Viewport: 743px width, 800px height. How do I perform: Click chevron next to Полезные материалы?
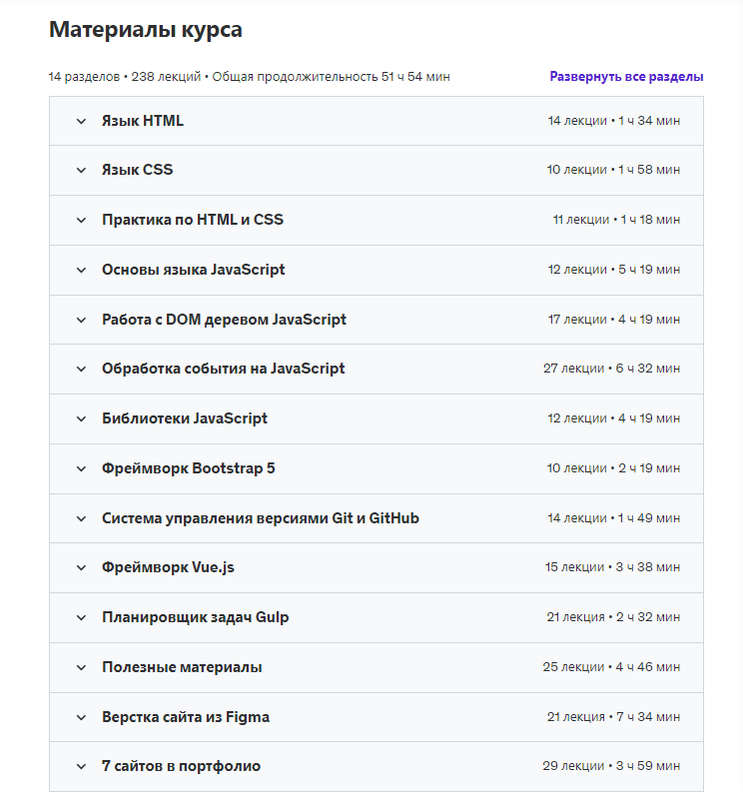[x=82, y=667]
